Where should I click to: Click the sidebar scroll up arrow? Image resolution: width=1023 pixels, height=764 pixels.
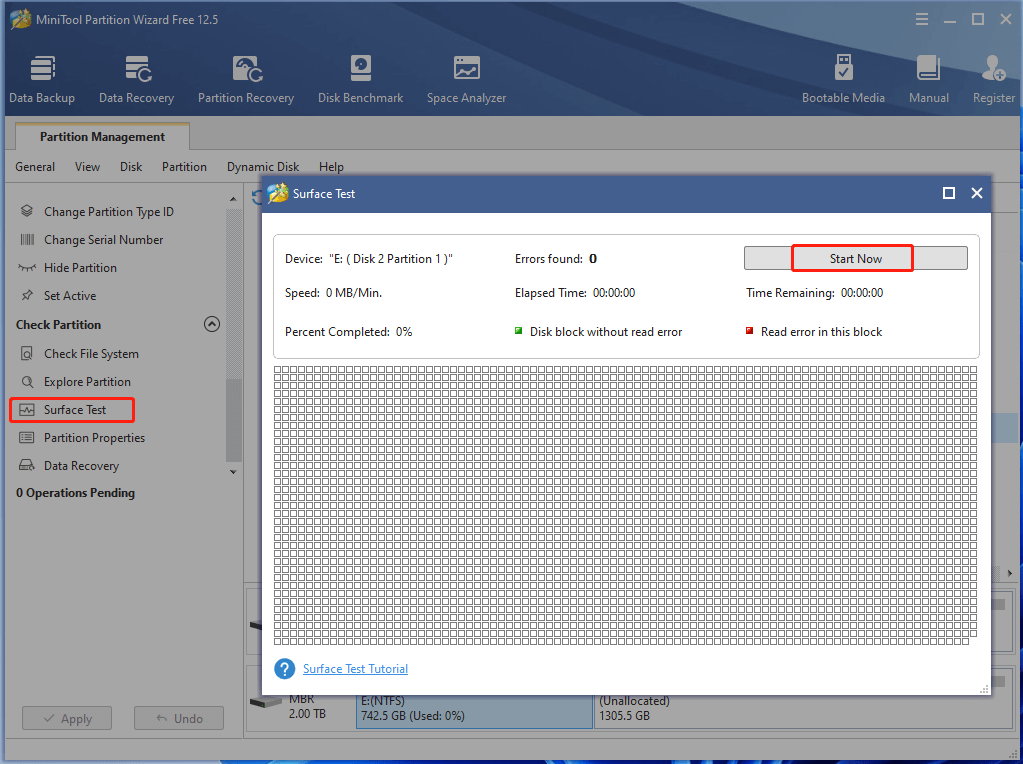233,198
